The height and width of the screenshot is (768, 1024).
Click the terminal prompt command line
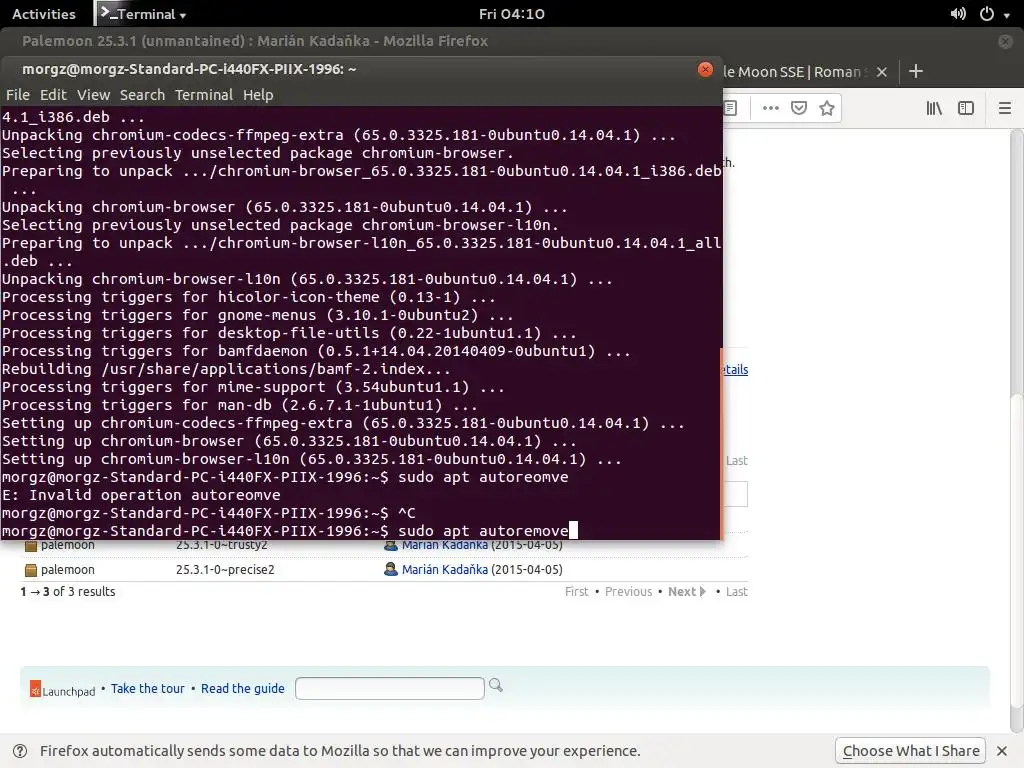coord(288,531)
